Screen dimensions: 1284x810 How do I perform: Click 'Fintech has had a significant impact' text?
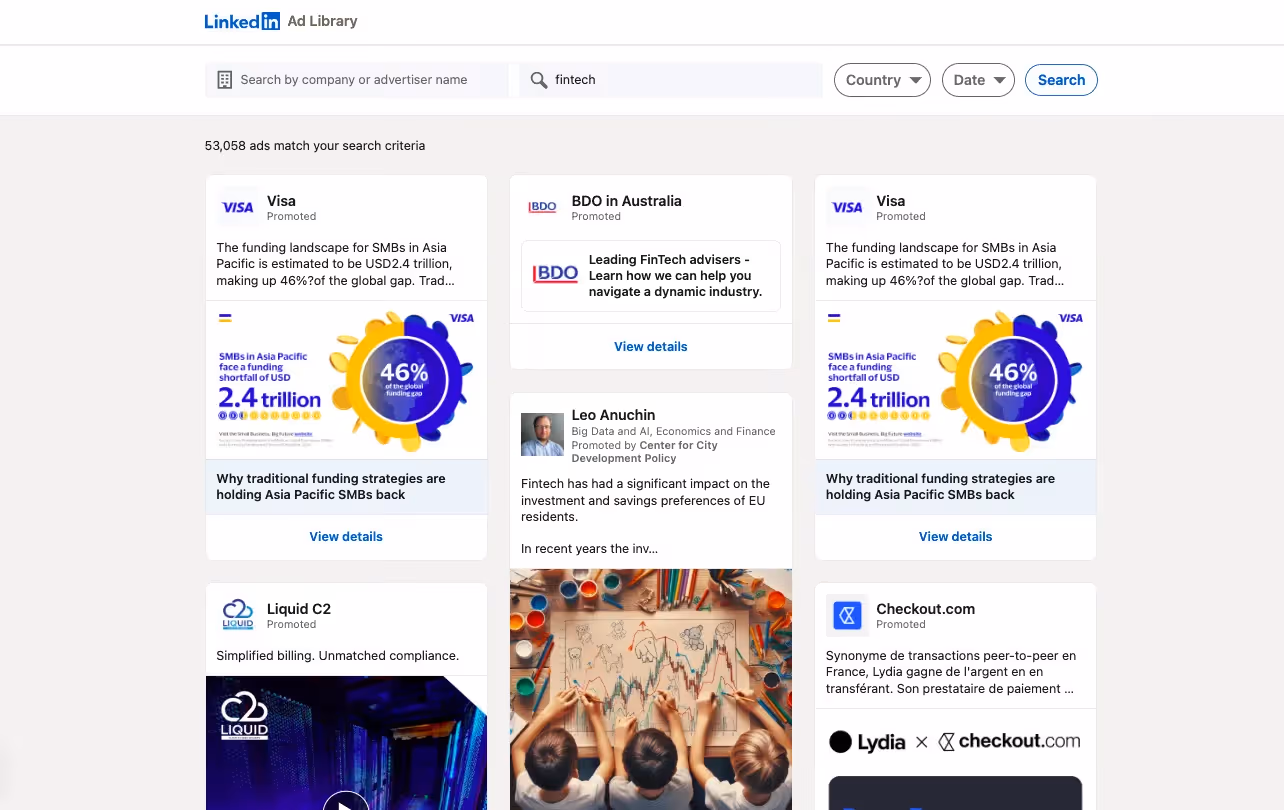point(646,500)
